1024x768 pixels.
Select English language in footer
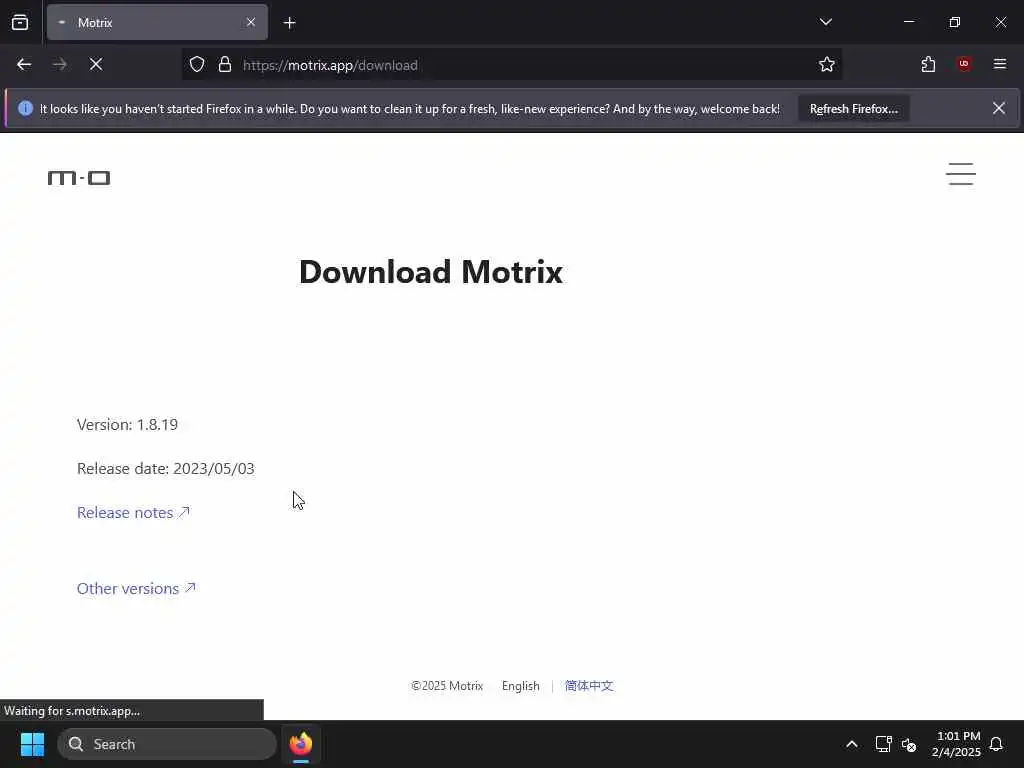click(520, 686)
